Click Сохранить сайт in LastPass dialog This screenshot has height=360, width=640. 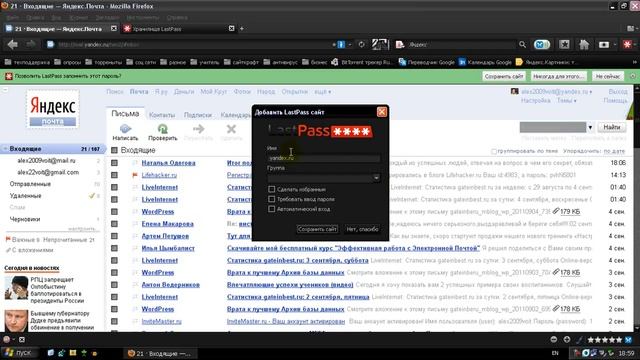point(317,229)
